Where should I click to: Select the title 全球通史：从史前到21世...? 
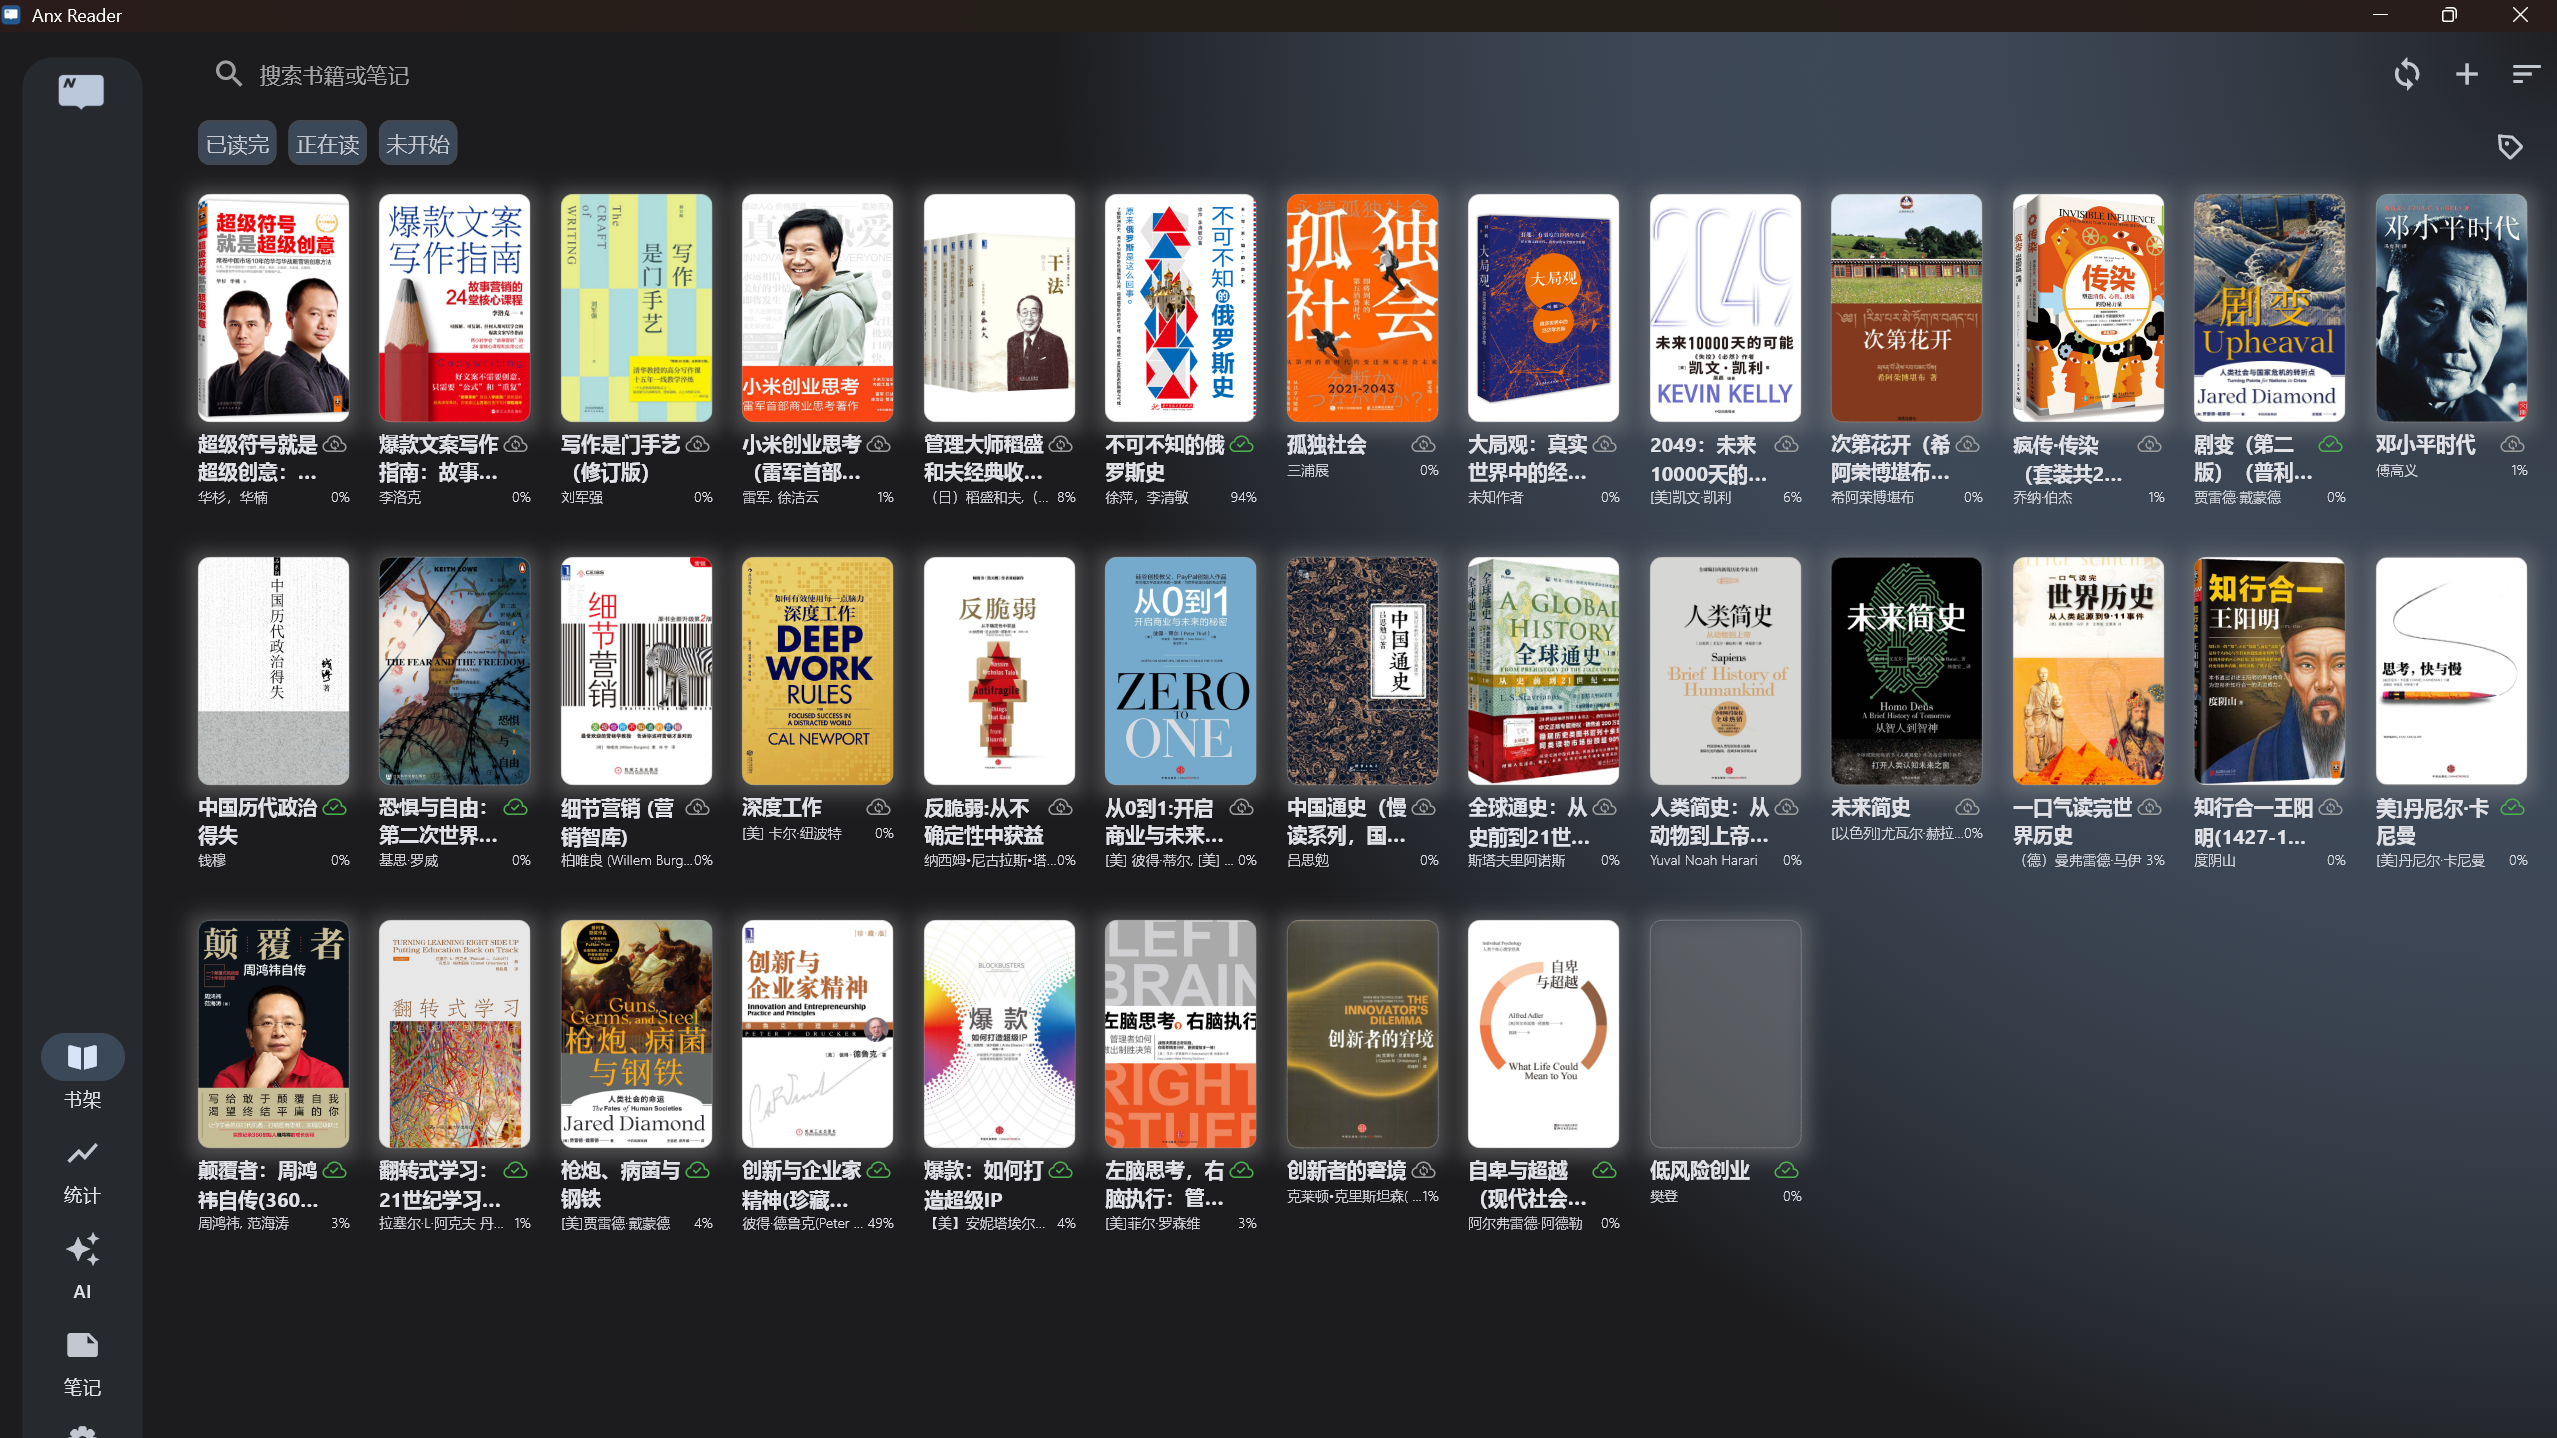[x=1528, y=822]
